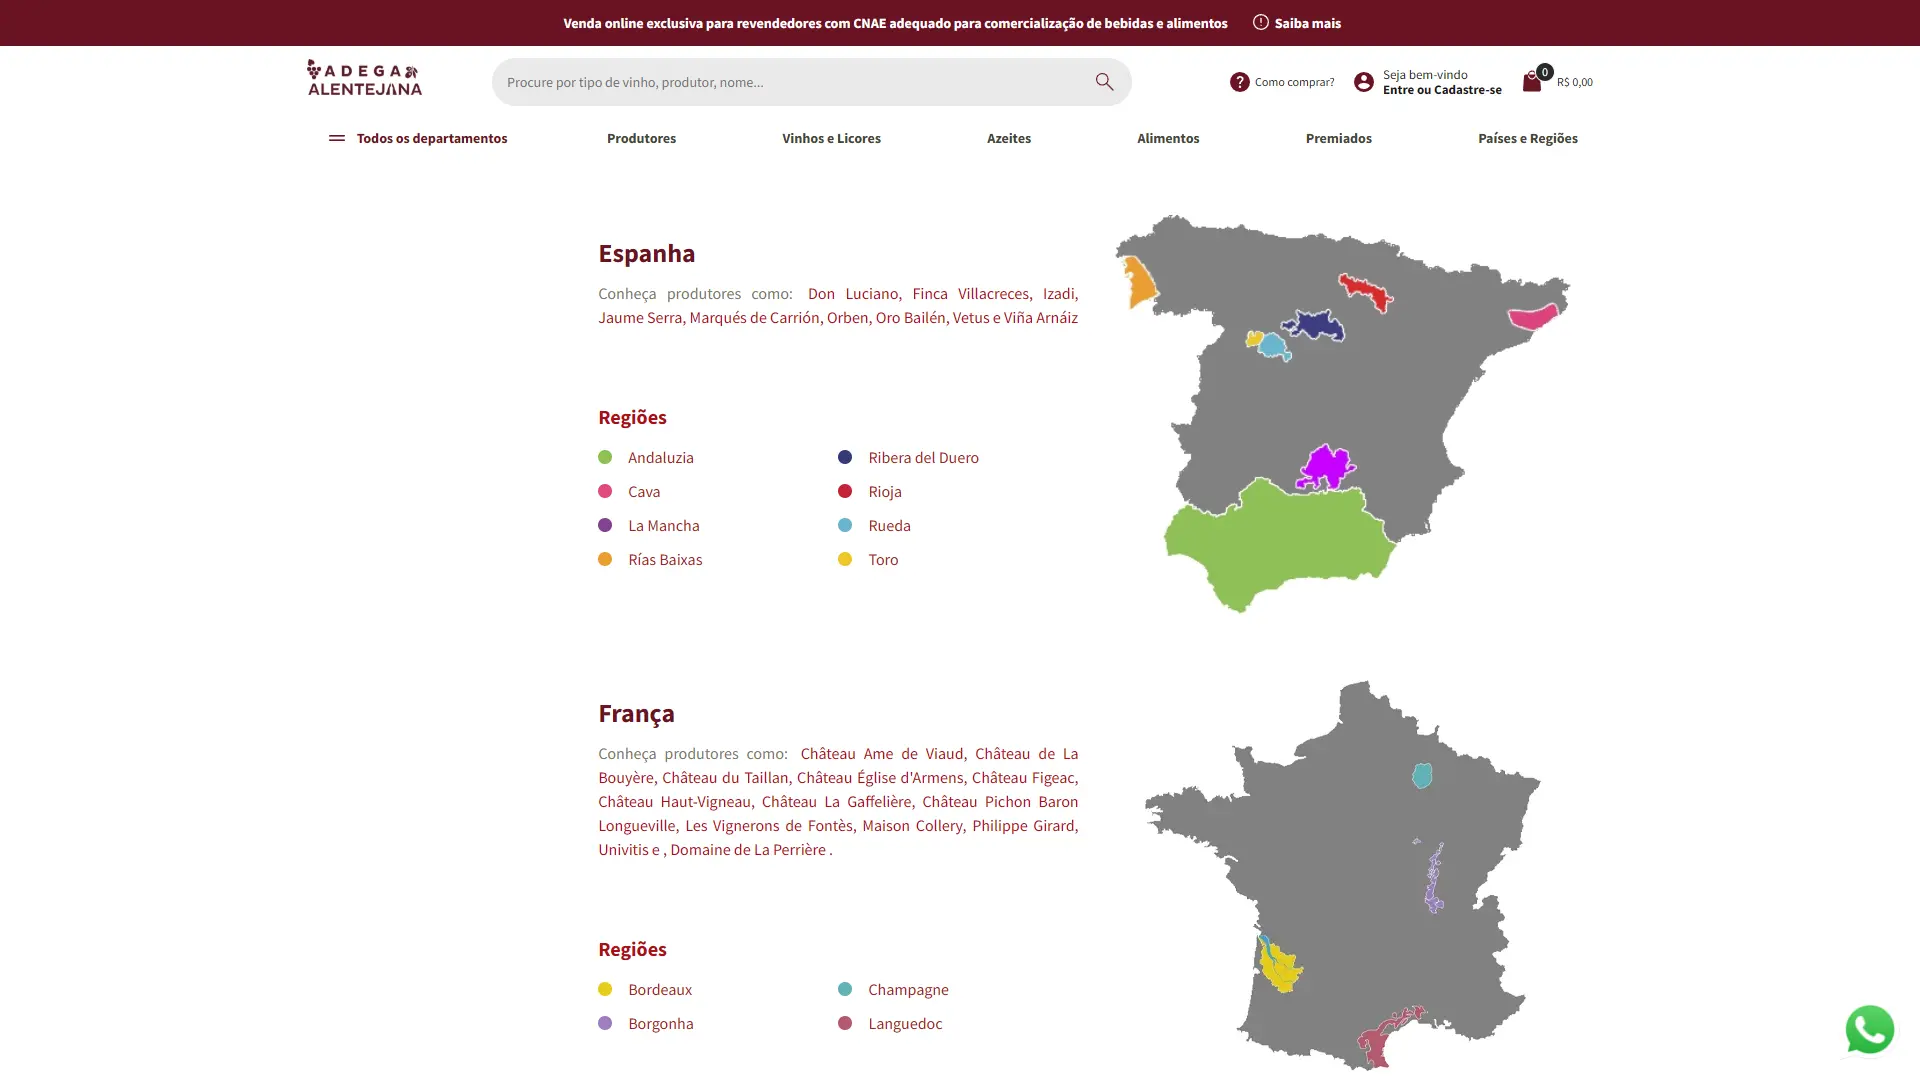The image size is (1920, 1080).
Task: Click the green Andaluzia legend dot
Action: 605,457
